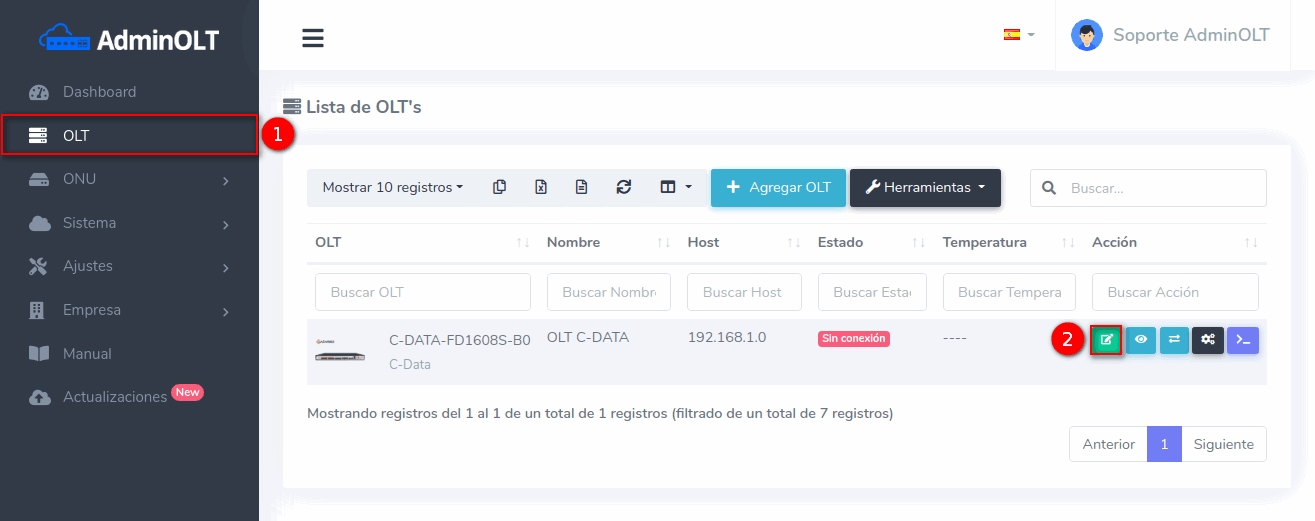Open the column visibility dropdown

pyautogui.click(x=676, y=187)
